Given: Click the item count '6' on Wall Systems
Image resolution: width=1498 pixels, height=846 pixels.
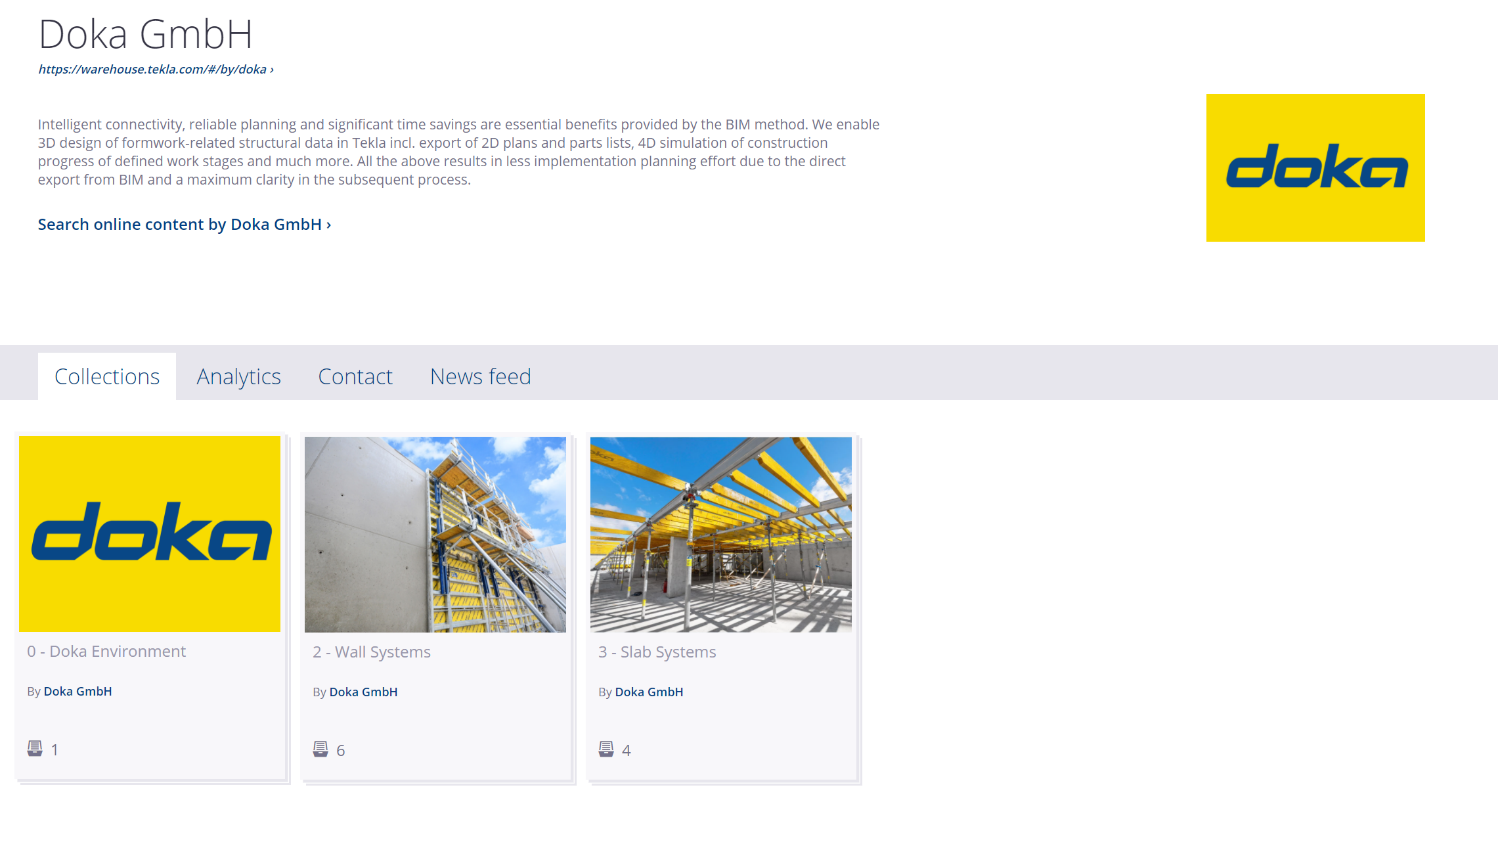Looking at the screenshot, I should [x=341, y=750].
